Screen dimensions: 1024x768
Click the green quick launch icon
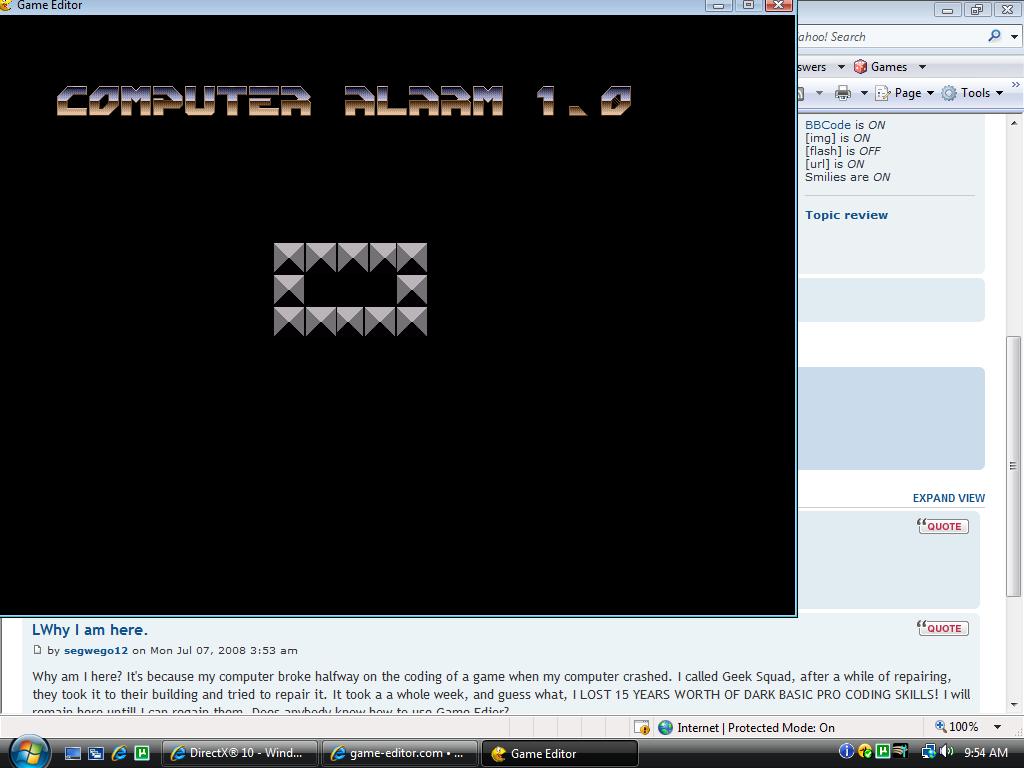pos(142,753)
